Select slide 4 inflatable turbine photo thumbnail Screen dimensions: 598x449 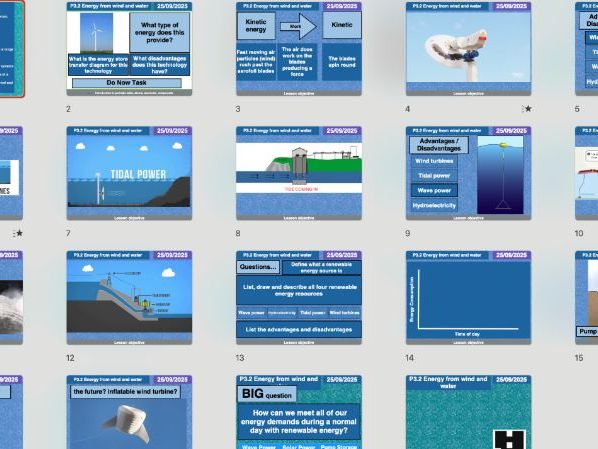pyautogui.click(x=468, y=49)
